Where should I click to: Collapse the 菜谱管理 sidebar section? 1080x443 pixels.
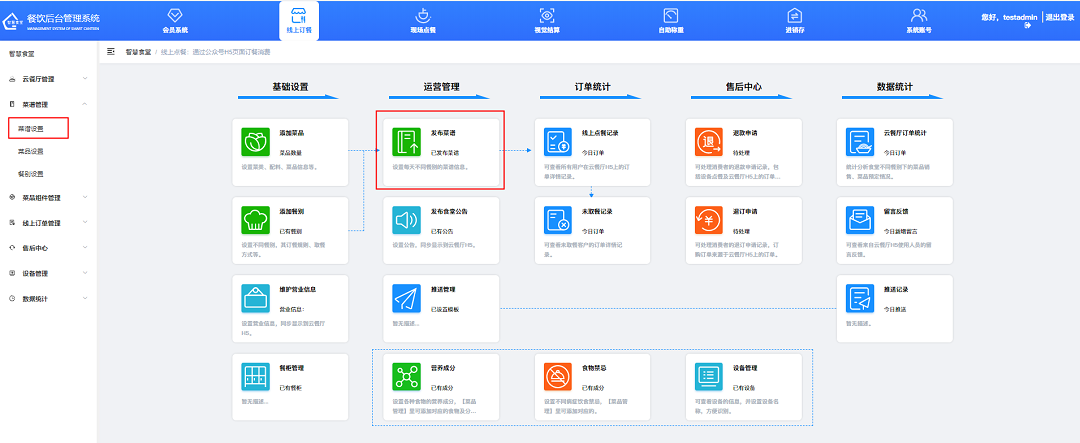(48, 104)
